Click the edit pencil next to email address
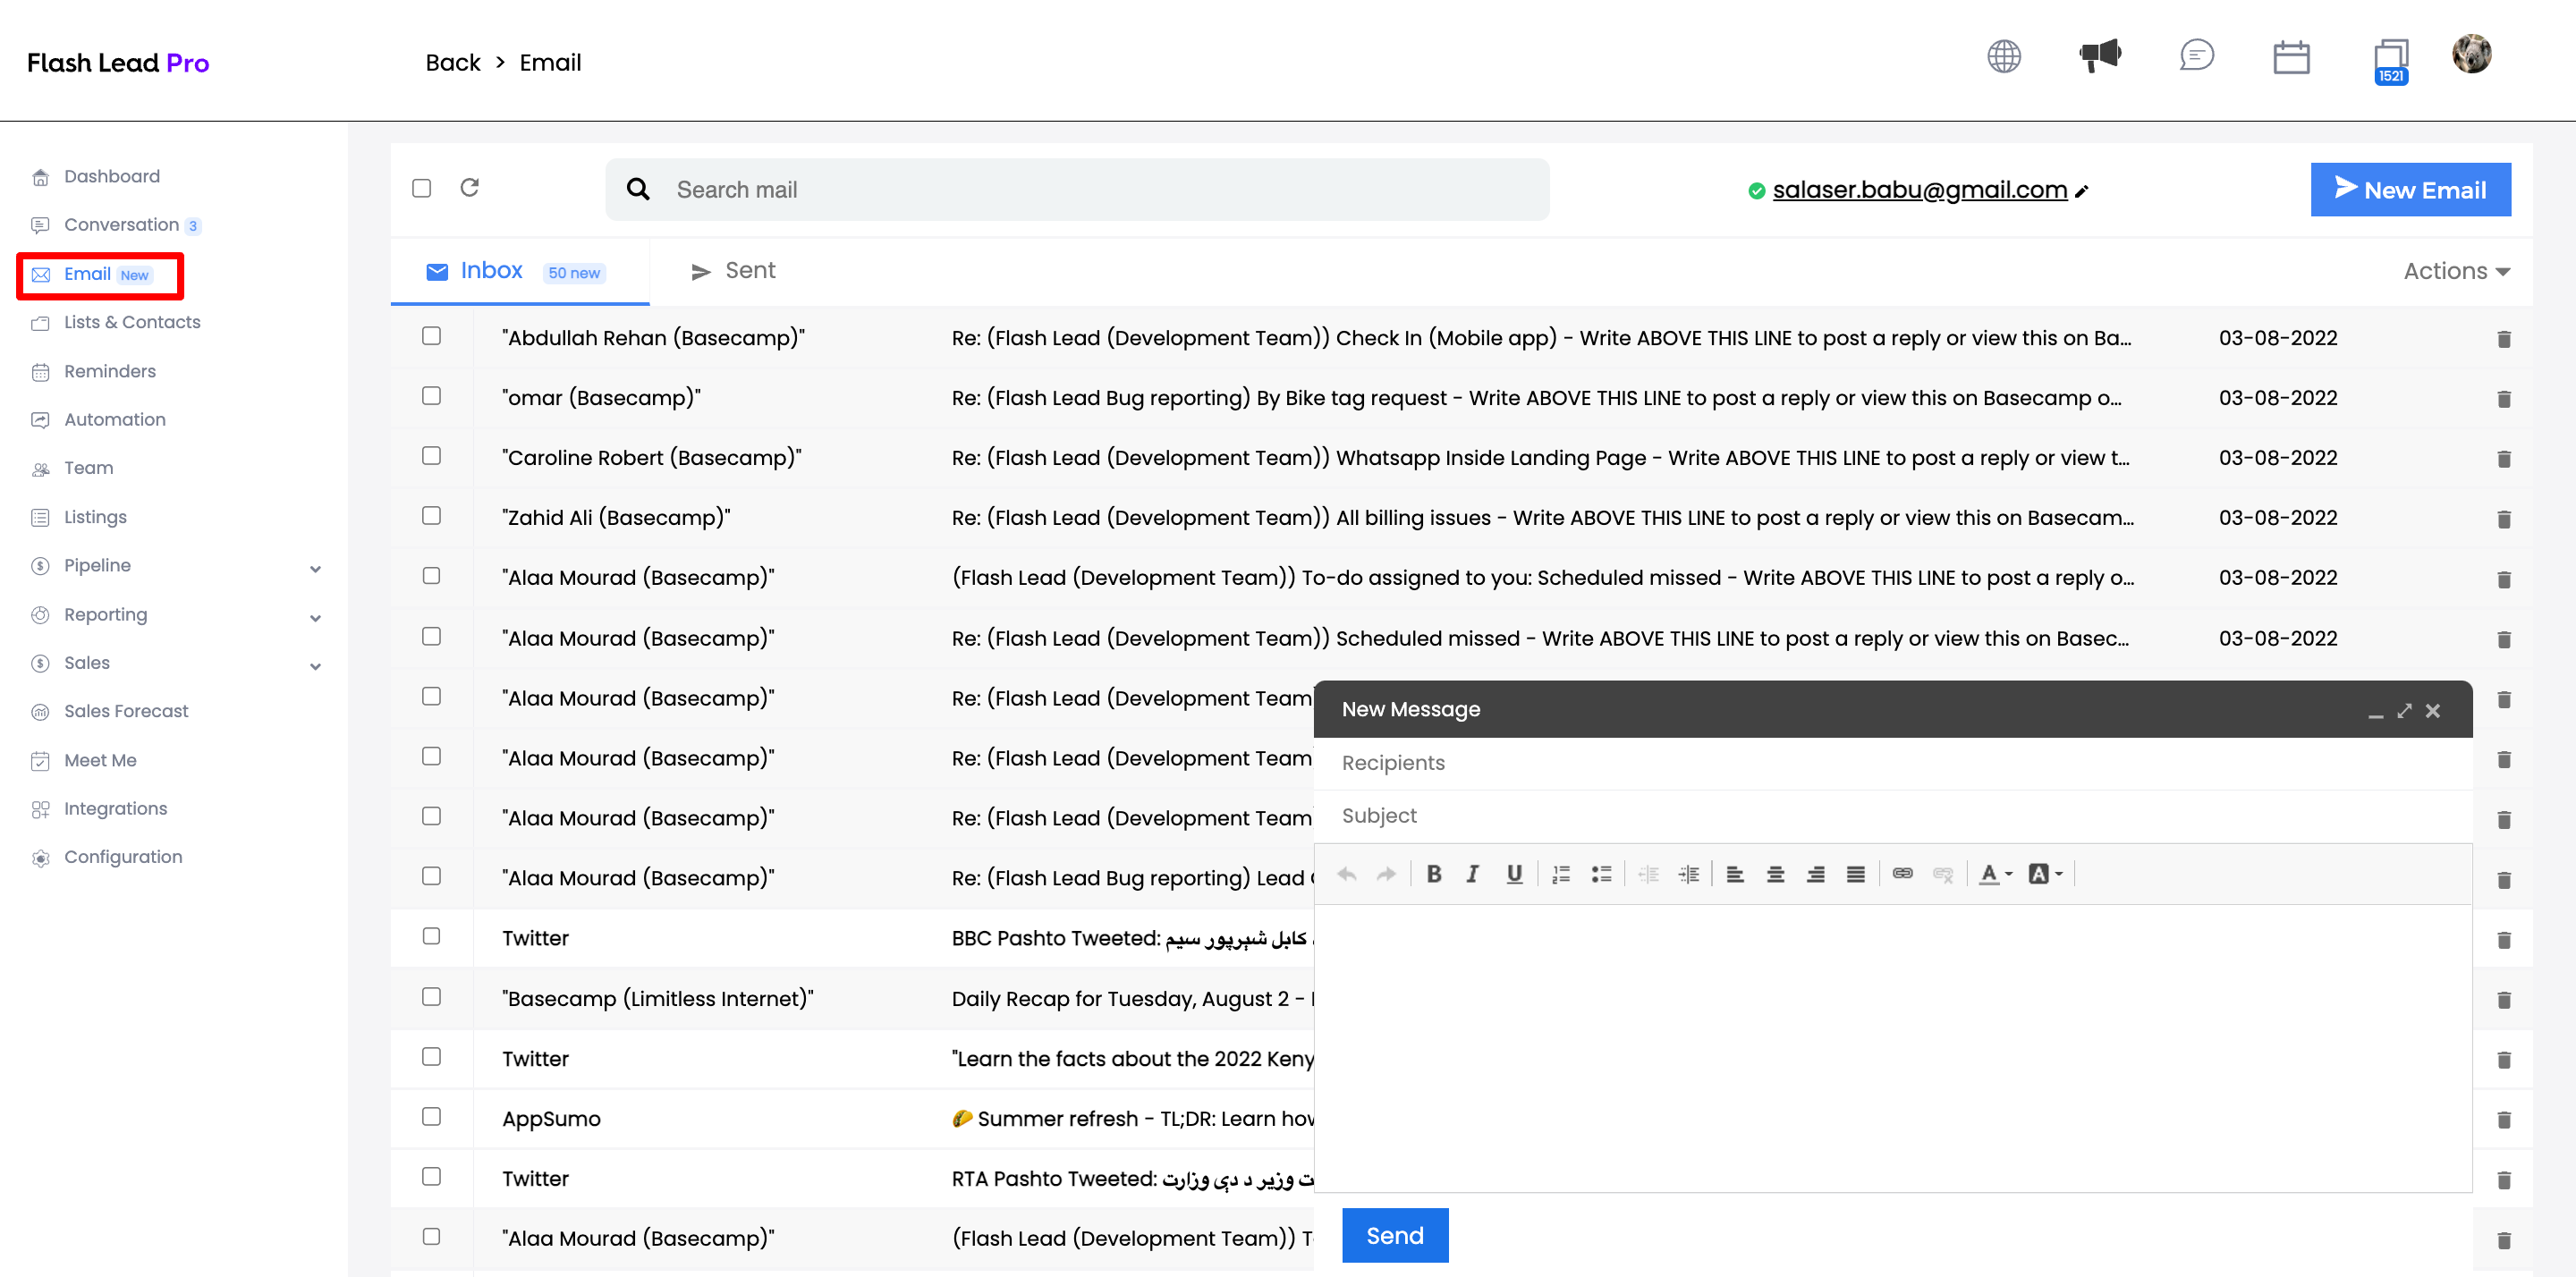The width and height of the screenshot is (2576, 1277). [2082, 191]
